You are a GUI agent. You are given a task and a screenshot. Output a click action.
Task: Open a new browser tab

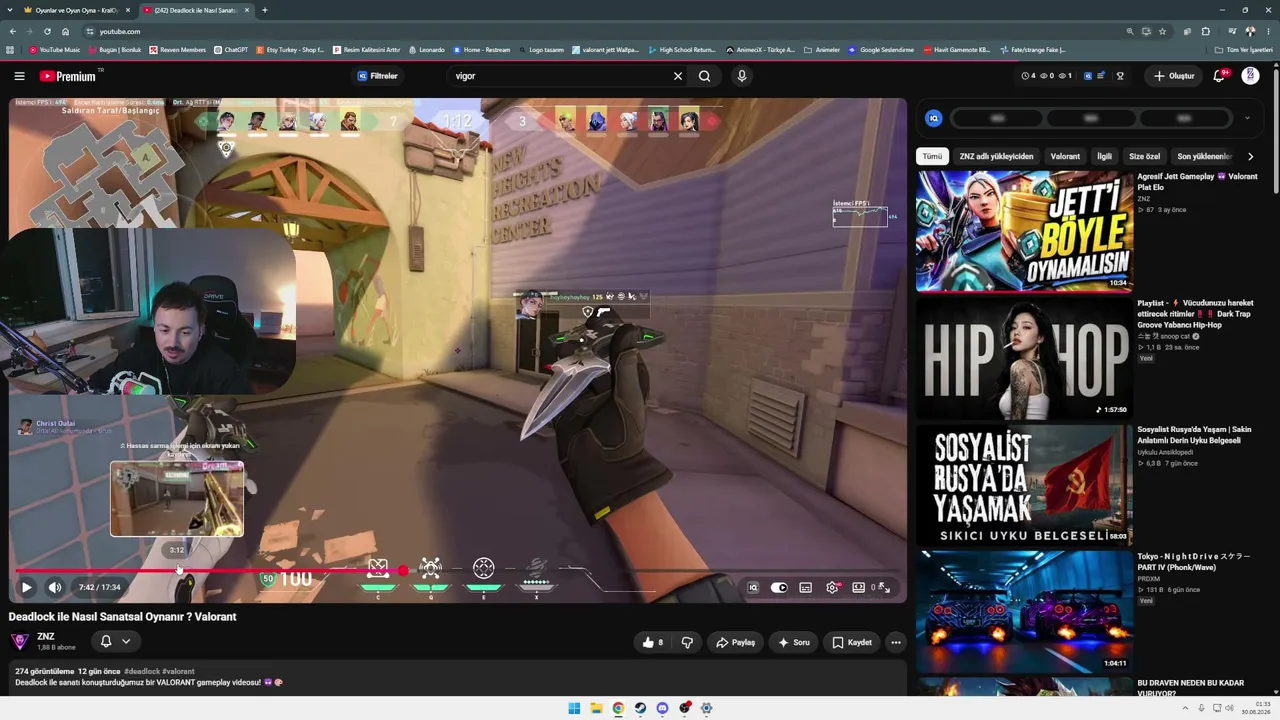265,10
